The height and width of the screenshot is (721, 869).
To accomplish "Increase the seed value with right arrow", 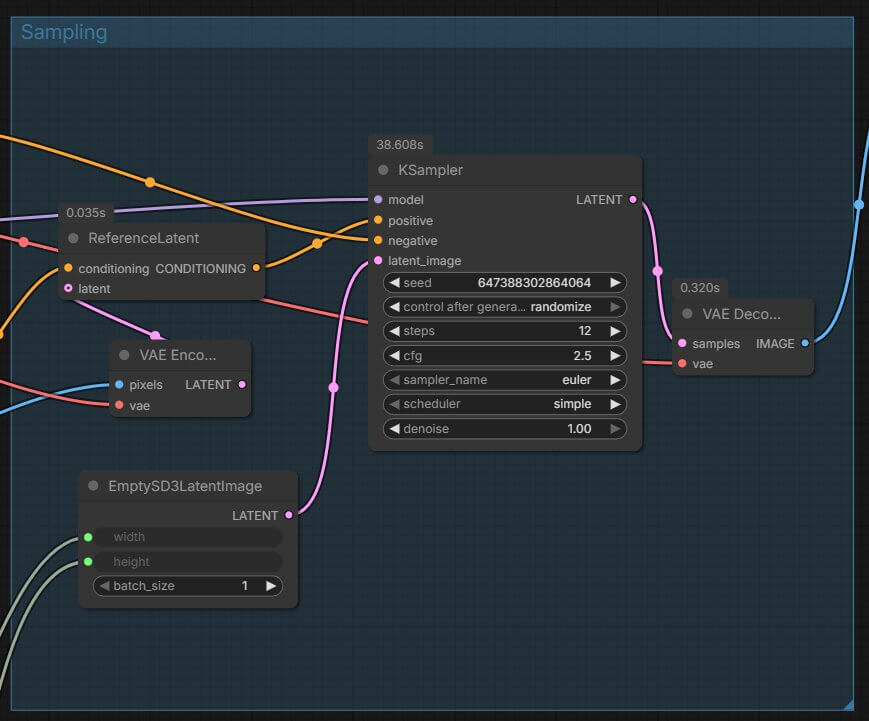I will click(615, 283).
